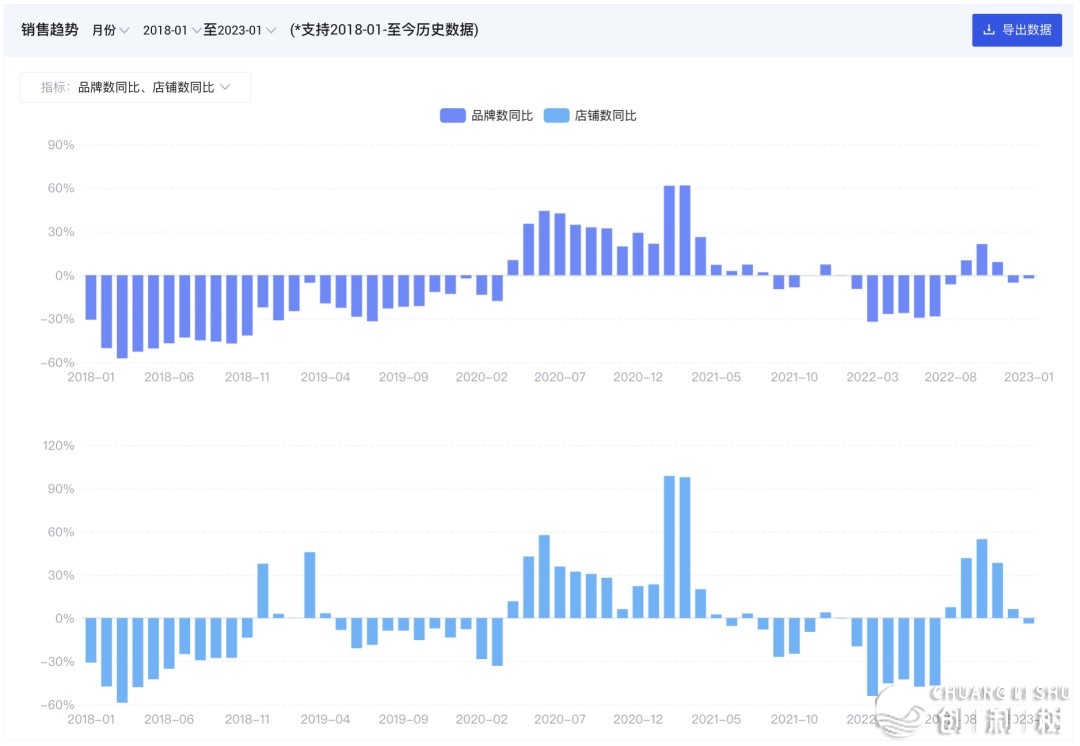This screenshot has width=1080, height=746.
Task: Click the chevron arrow beside 月份
Action: 125,30
